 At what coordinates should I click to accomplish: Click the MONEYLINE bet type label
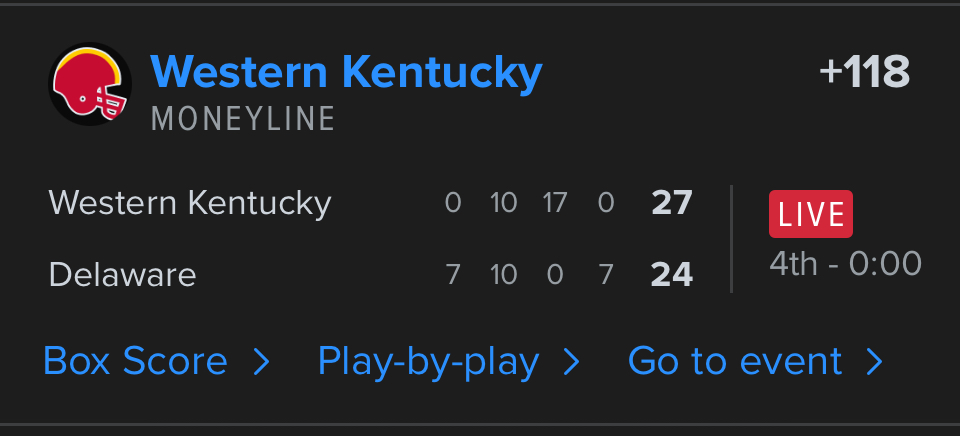[243, 119]
